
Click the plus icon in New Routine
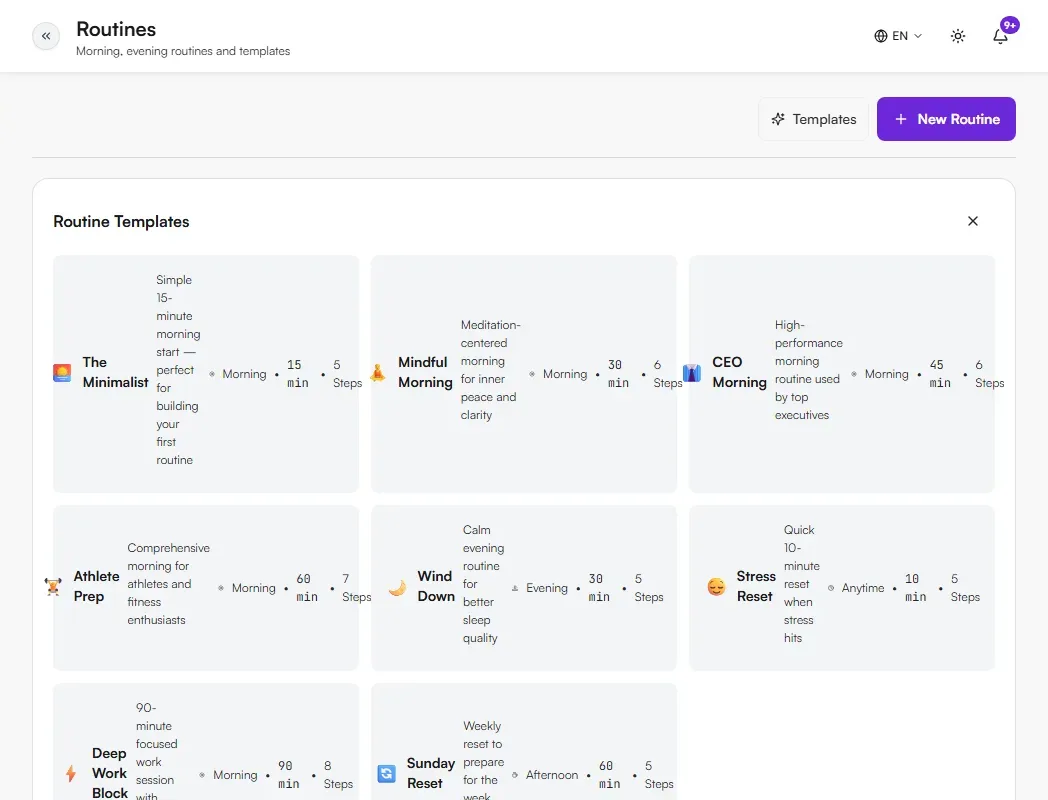pos(901,119)
